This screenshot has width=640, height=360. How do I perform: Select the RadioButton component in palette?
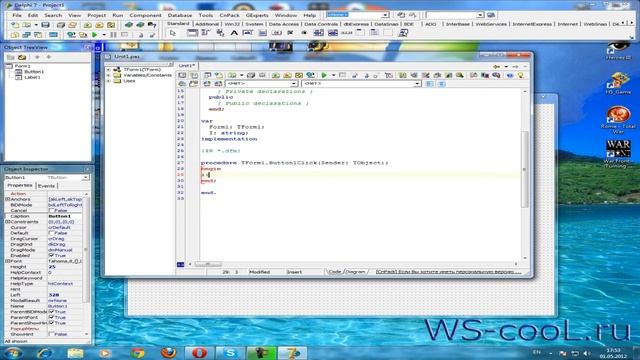(x=304, y=33)
